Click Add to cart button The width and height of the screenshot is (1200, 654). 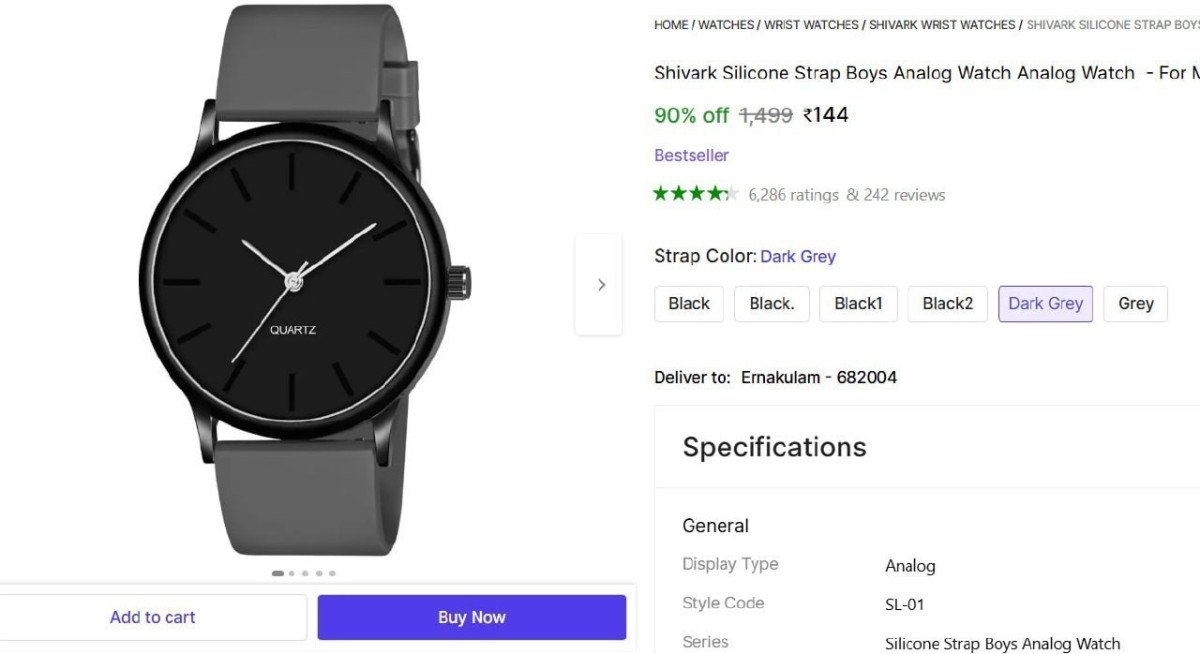pos(152,617)
